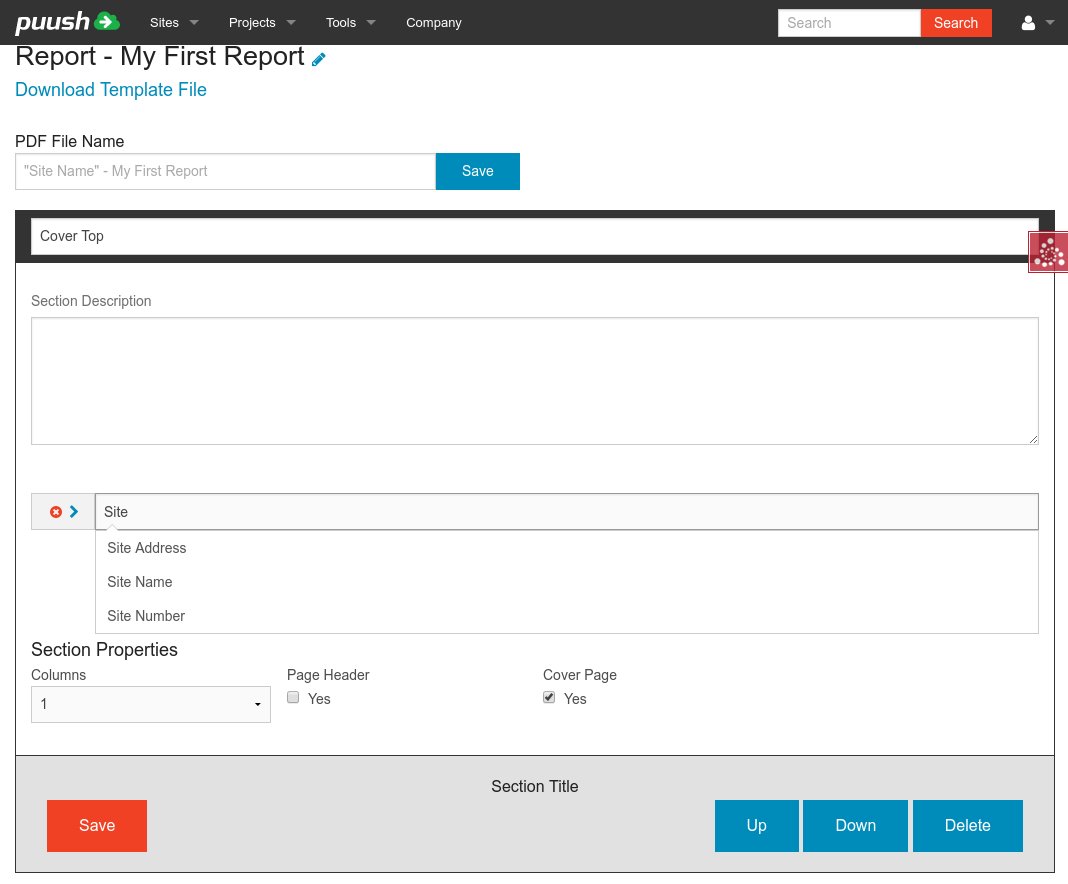This screenshot has height=884, width=1068.
Task: Click the pencil edit icon beside report title
Action: pos(319,59)
